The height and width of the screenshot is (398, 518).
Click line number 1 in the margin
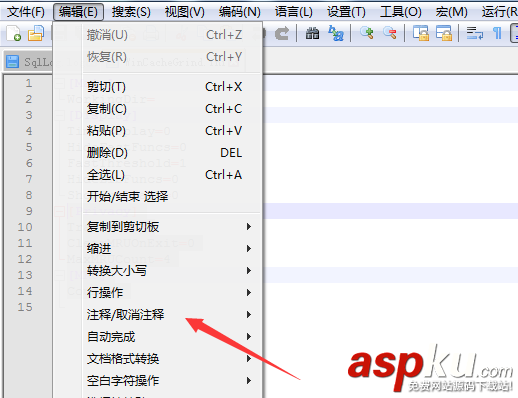pyautogui.click(x=29, y=83)
